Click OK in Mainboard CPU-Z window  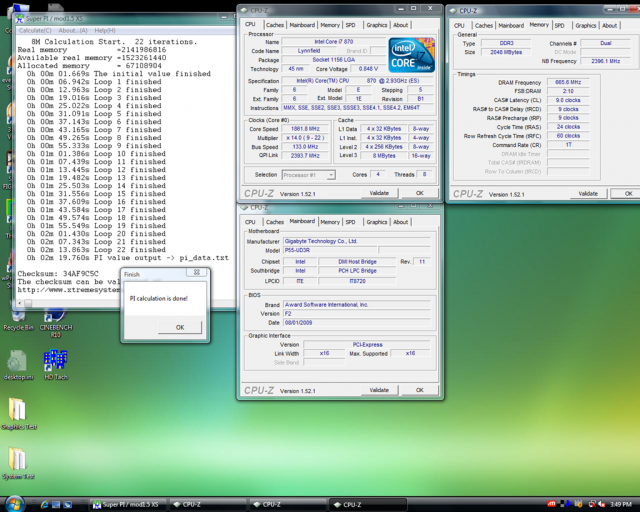pyautogui.click(x=420, y=390)
